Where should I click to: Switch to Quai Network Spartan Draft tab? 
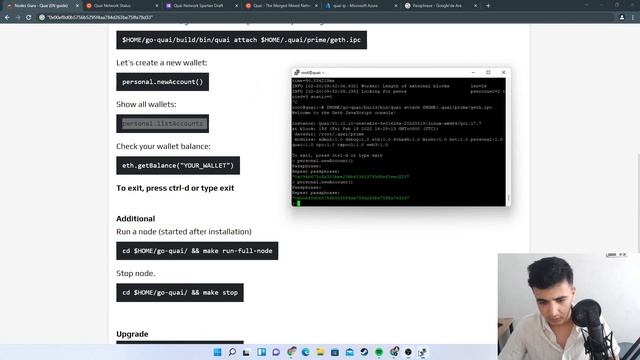pyautogui.click(x=201, y=6)
